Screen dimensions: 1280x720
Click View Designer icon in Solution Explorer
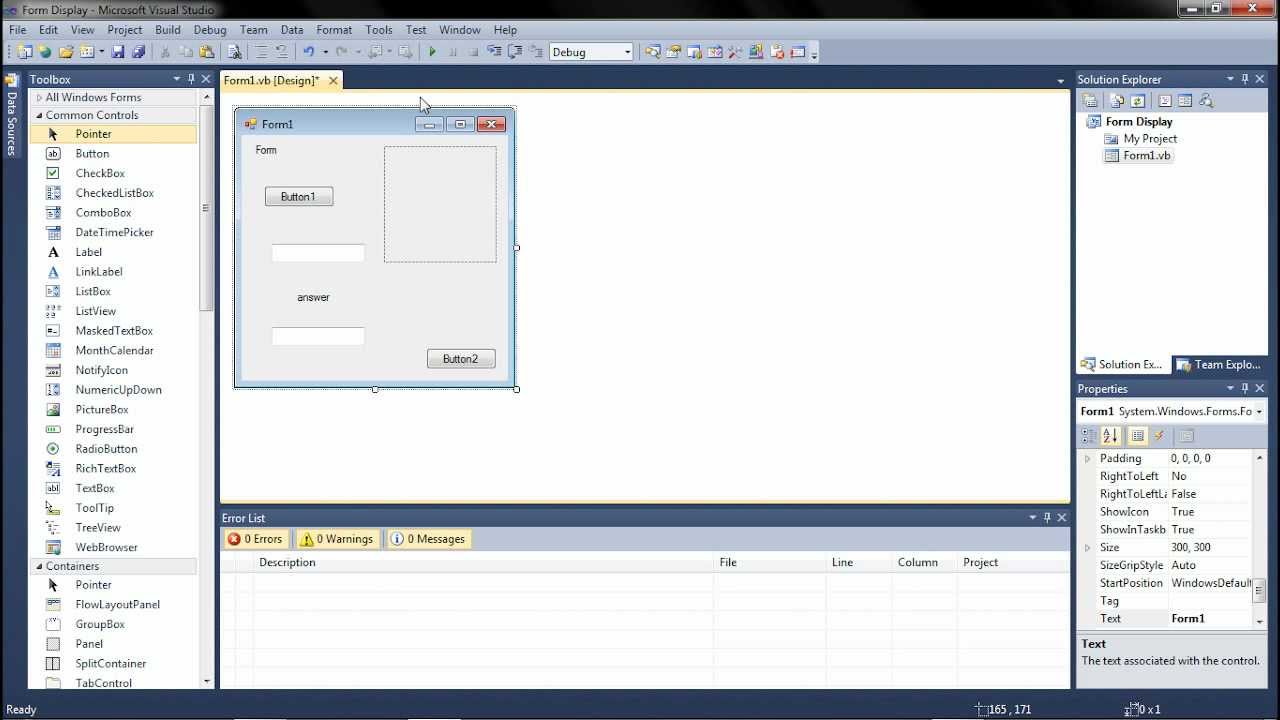(1185, 101)
